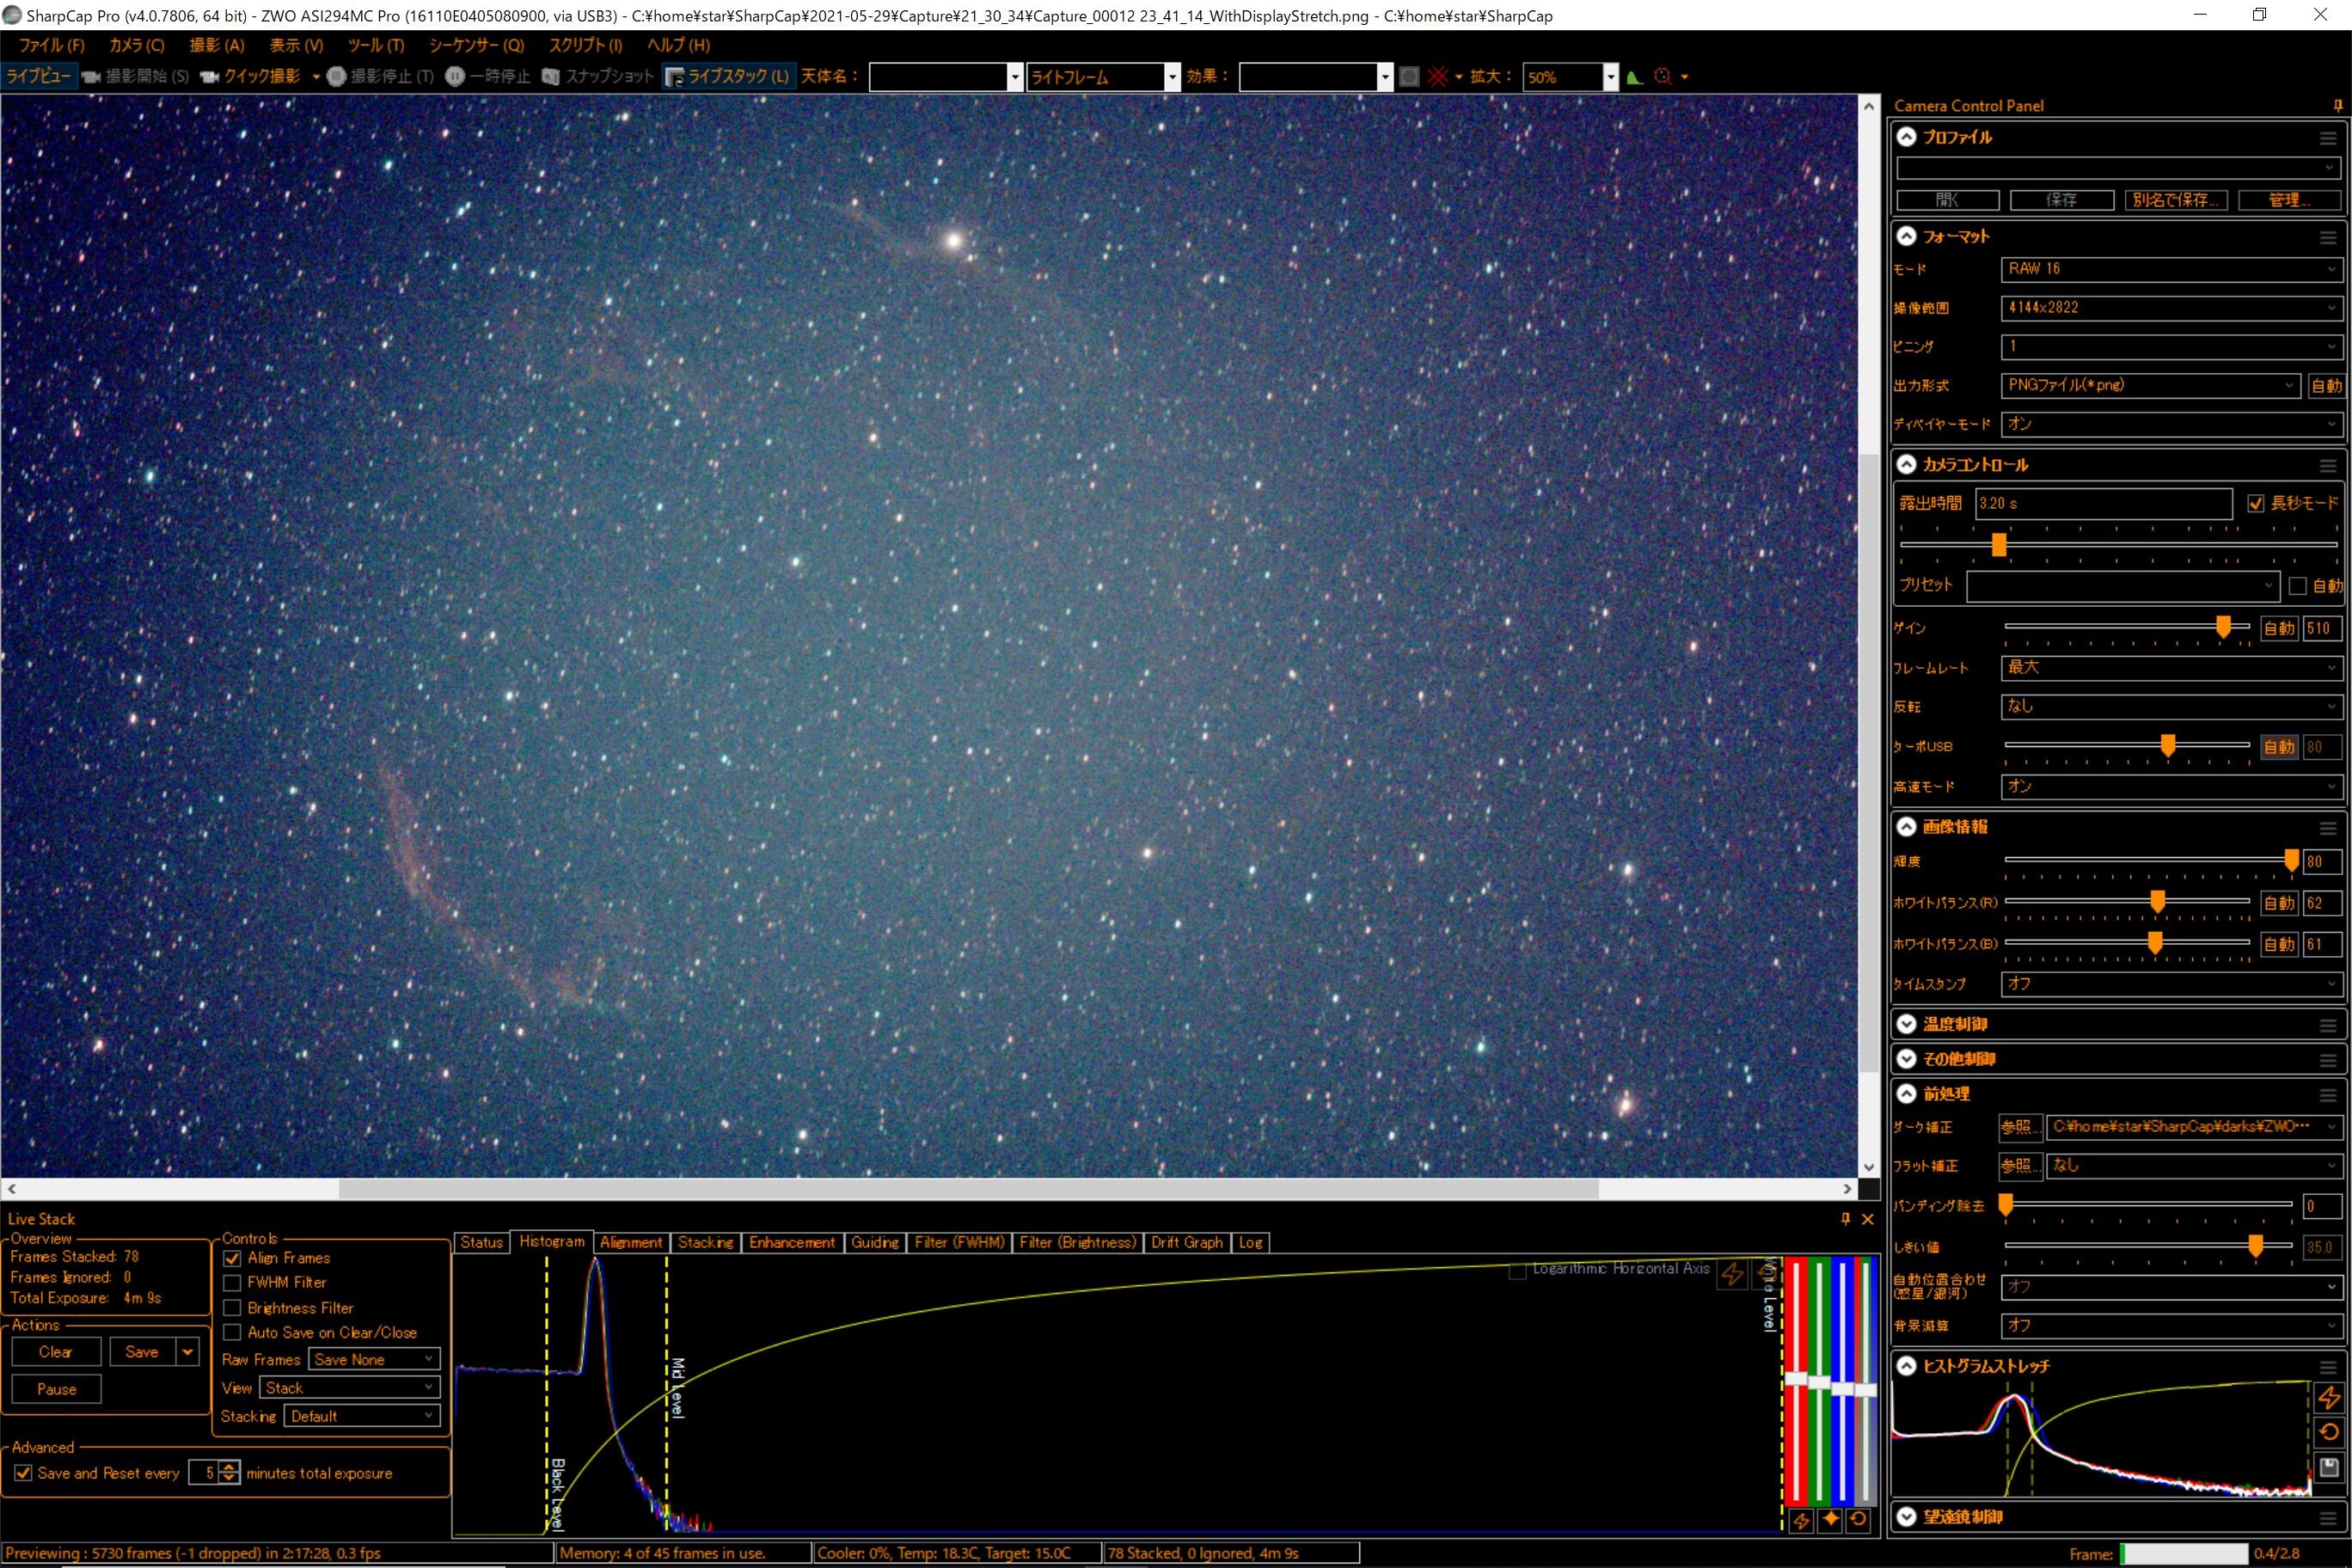This screenshot has height=1568, width=2352.
Task: Click the Clear button in Live Stack actions
Action: [56, 1352]
